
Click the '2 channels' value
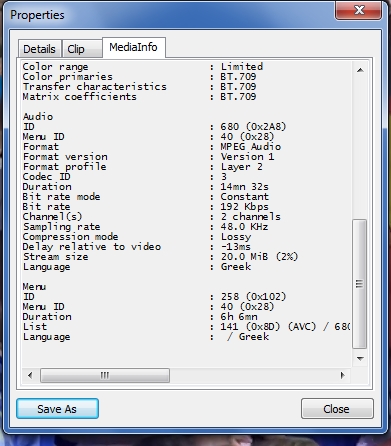(250, 217)
